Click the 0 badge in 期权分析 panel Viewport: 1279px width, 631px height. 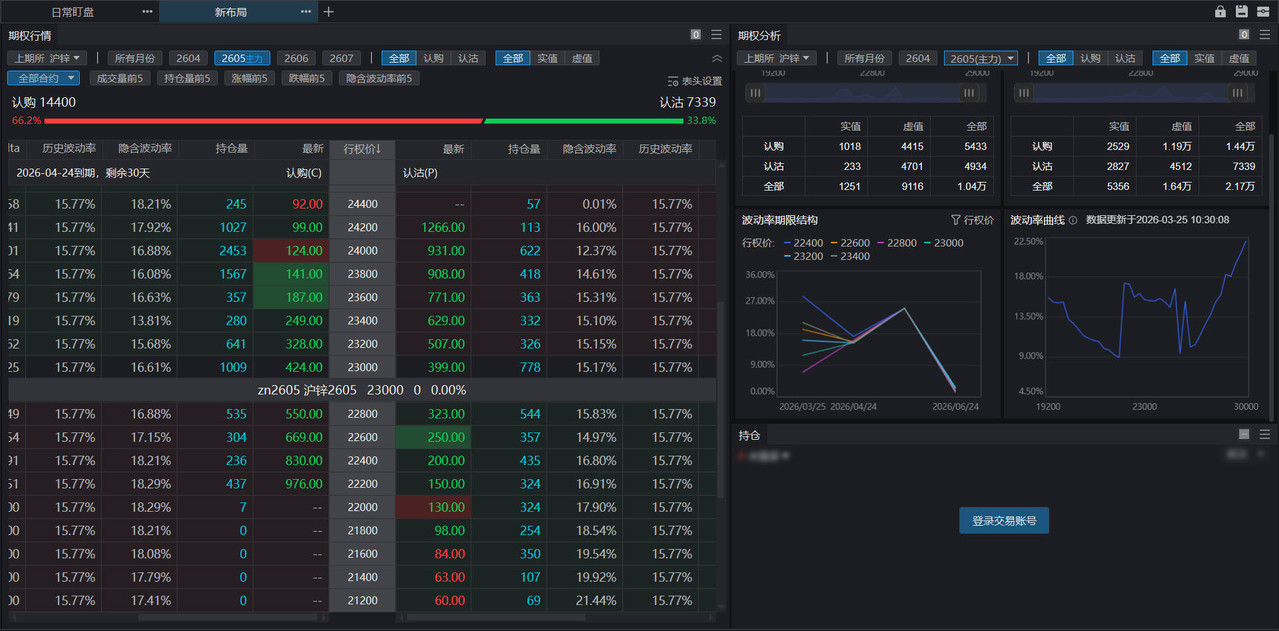[x=1243, y=34]
